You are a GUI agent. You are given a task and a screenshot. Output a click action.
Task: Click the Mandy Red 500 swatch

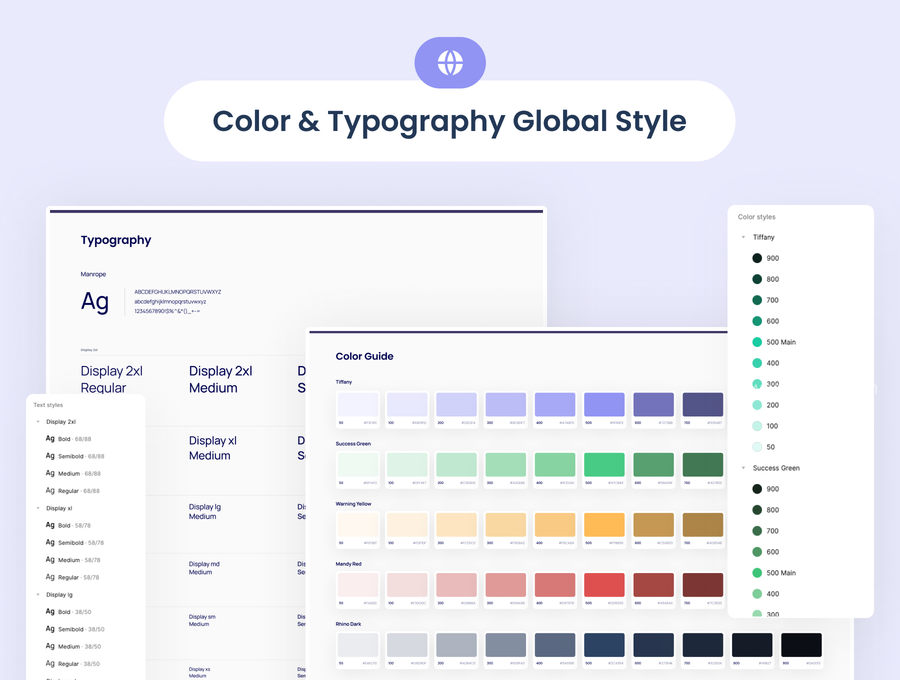coord(604,585)
